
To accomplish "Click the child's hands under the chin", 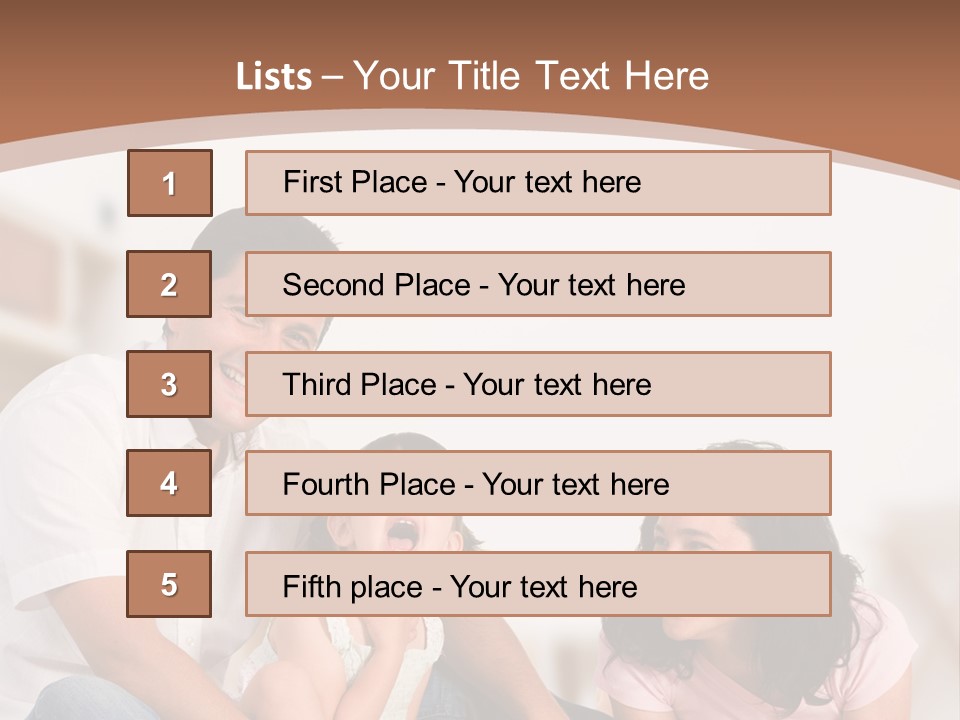I will (x=385, y=650).
